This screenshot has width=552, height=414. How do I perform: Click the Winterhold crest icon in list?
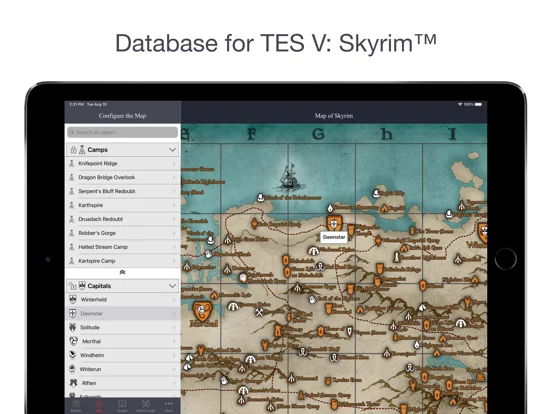[73, 300]
